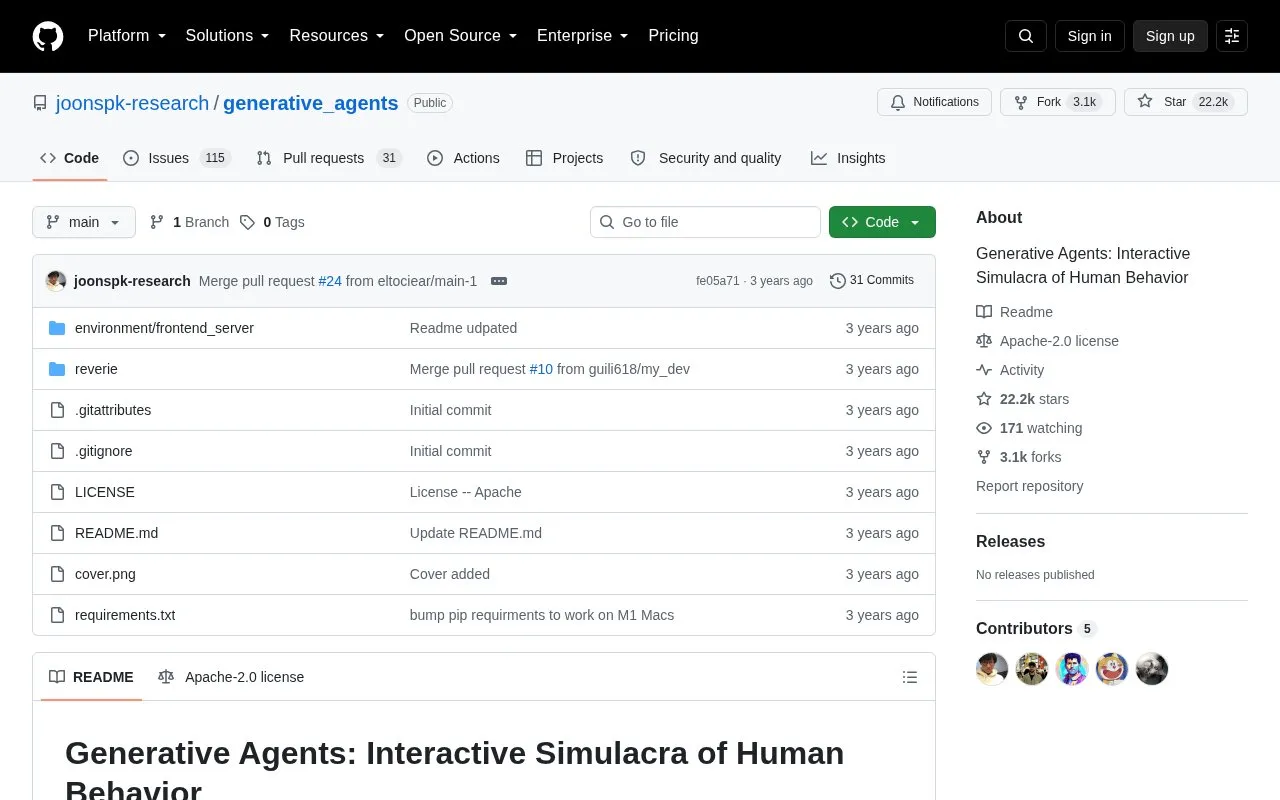Screen dimensions: 1280x800
Task: Open the README outline list icon
Action: pyautogui.click(x=910, y=677)
